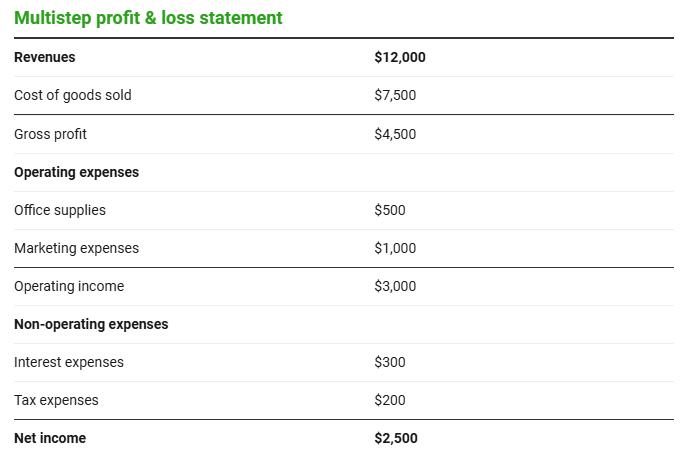Click the $1,000 marketing amount
697x462 pixels.
395,248
